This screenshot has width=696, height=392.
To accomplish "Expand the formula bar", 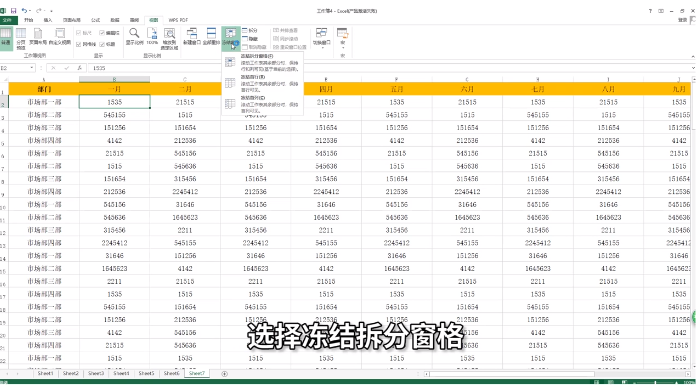I will click(x=693, y=68).
